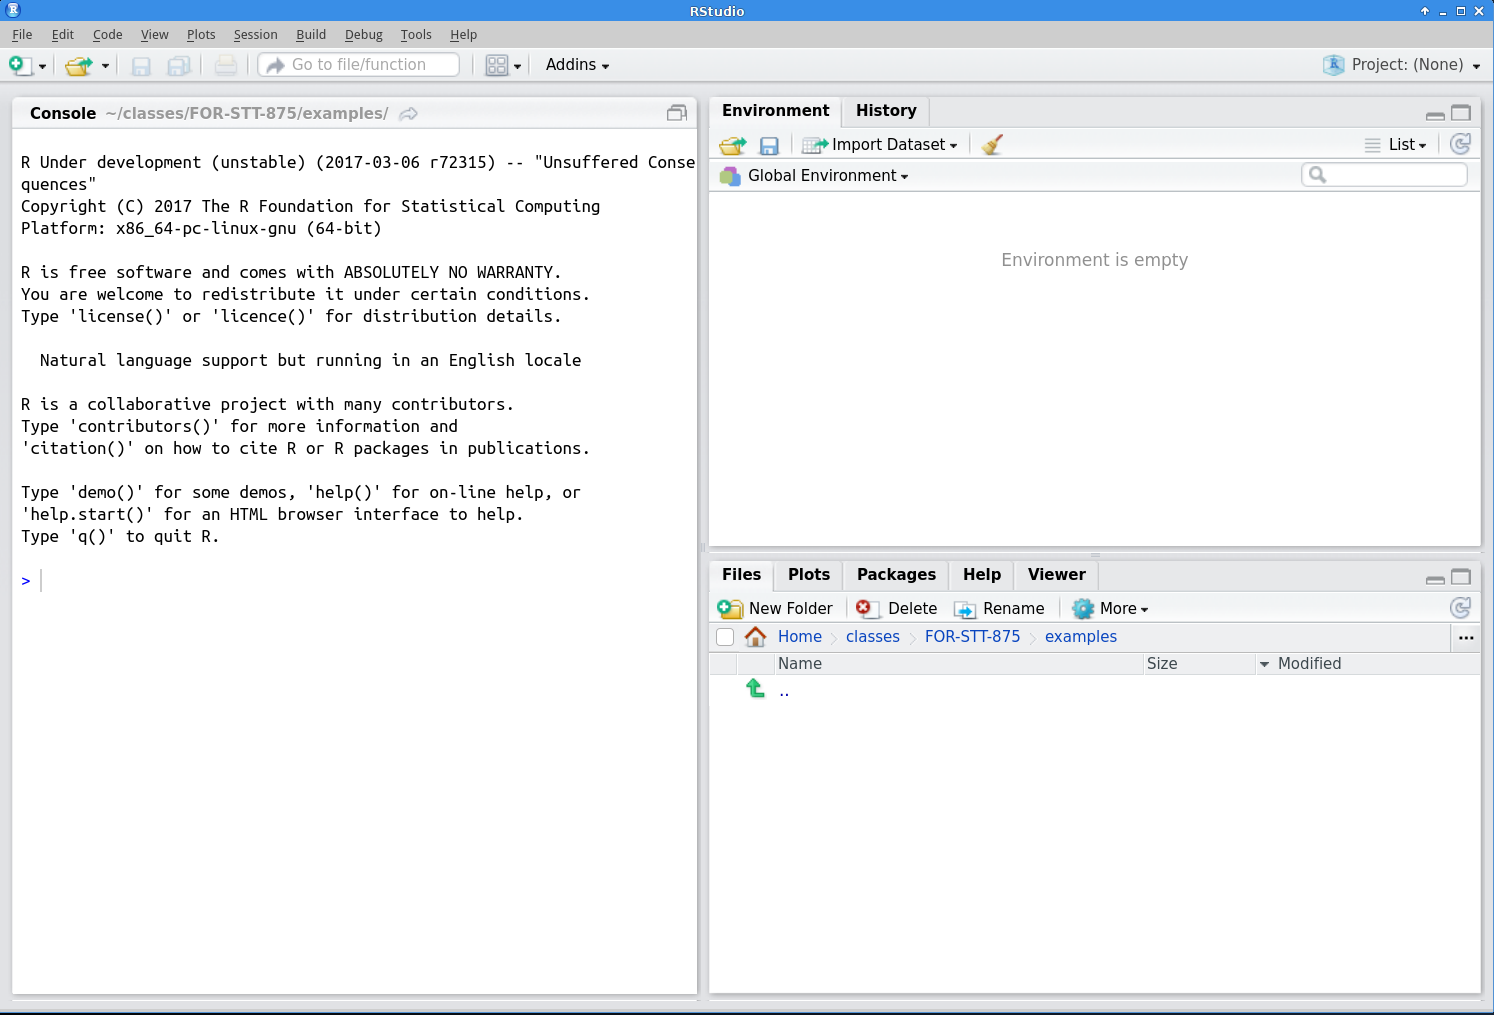
Task: Open the File menu
Action: coord(22,34)
